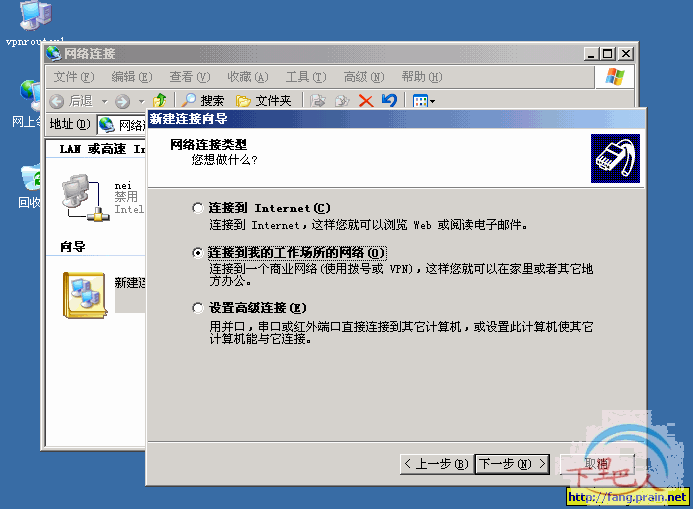Click the 搜索 toolbar icon

203,100
